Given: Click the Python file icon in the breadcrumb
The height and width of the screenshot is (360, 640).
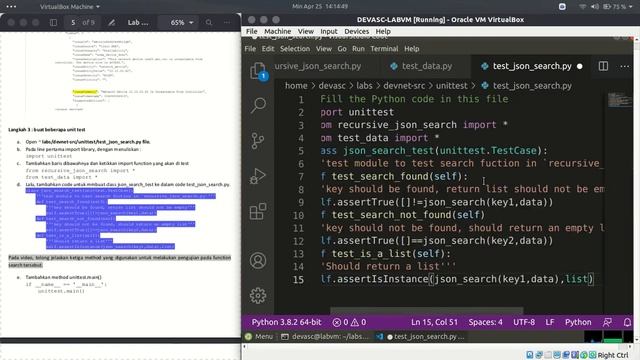Looking at the screenshot, I should click(485, 86).
